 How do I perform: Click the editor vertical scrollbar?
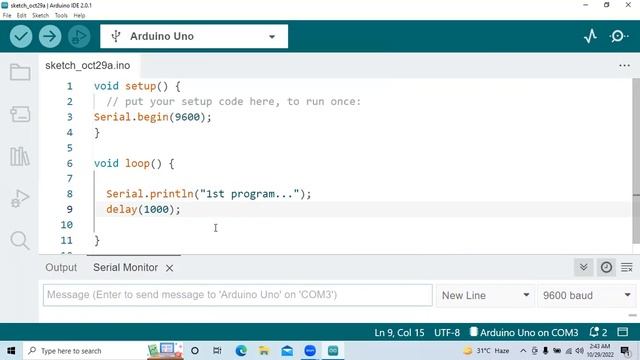coord(636,161)
